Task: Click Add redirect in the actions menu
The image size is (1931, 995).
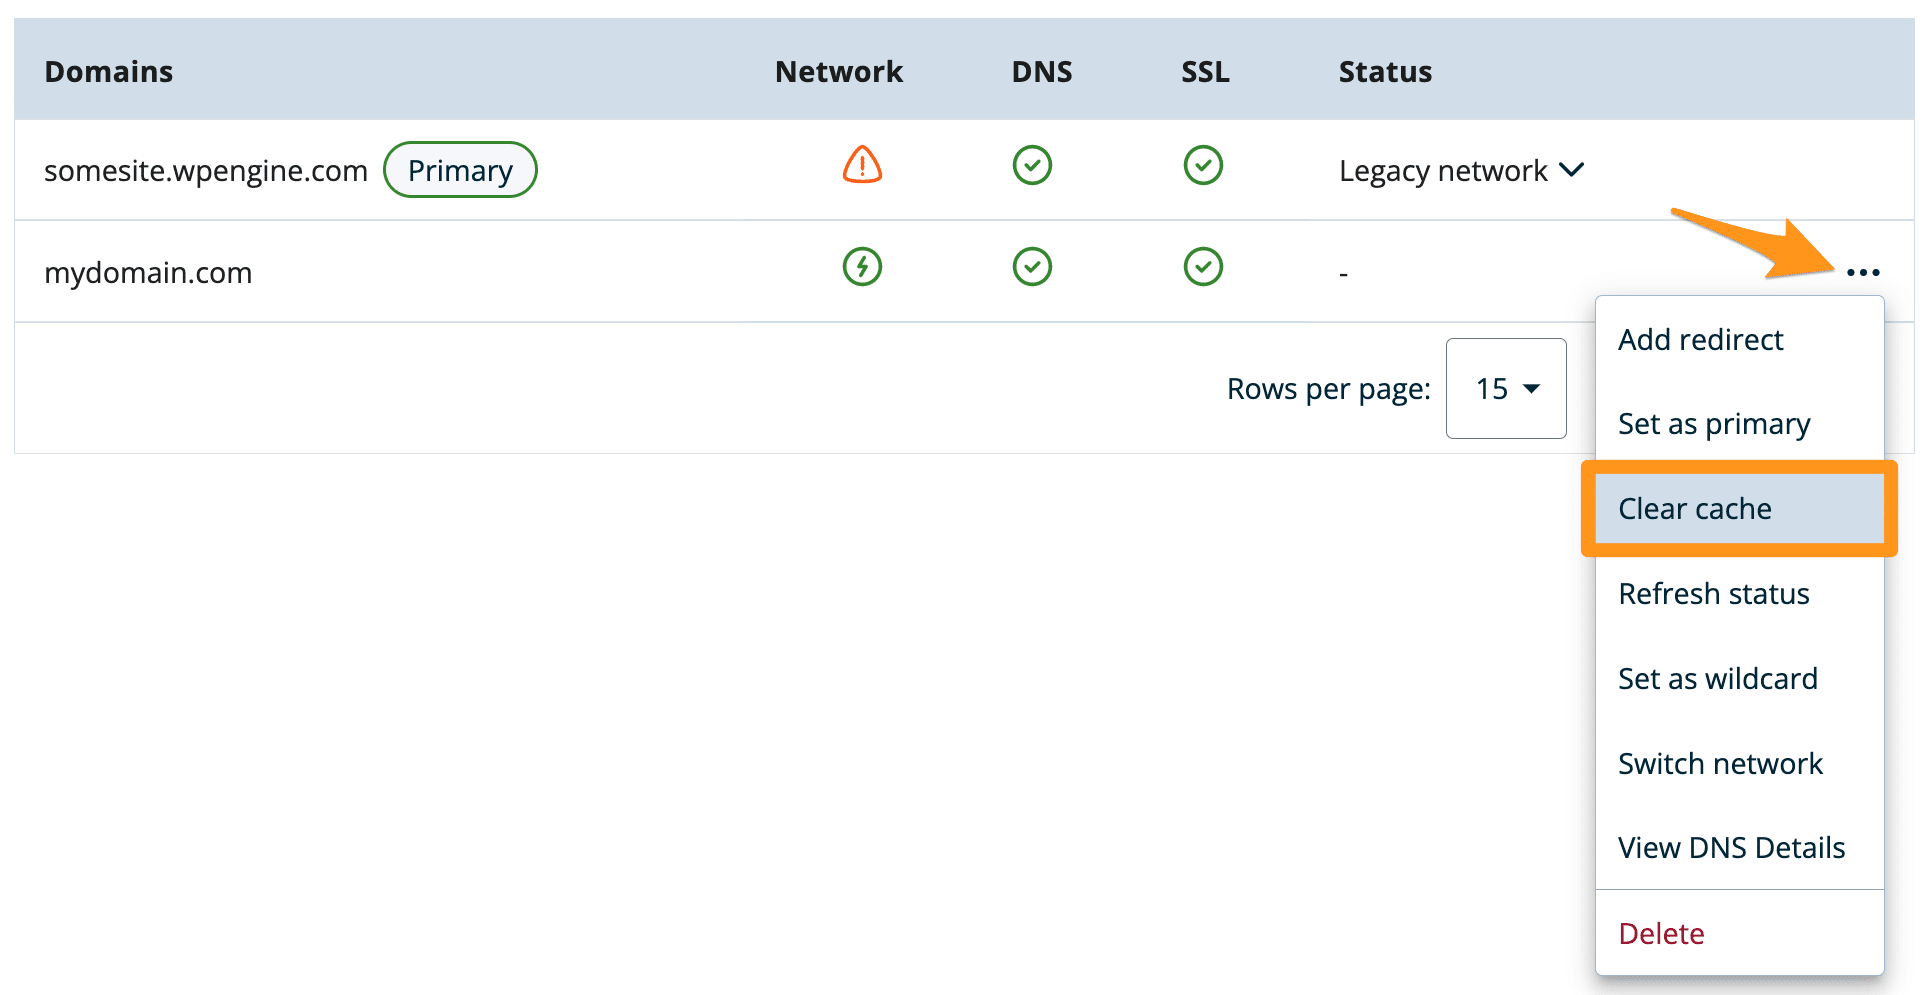Action: (1700, 339)
